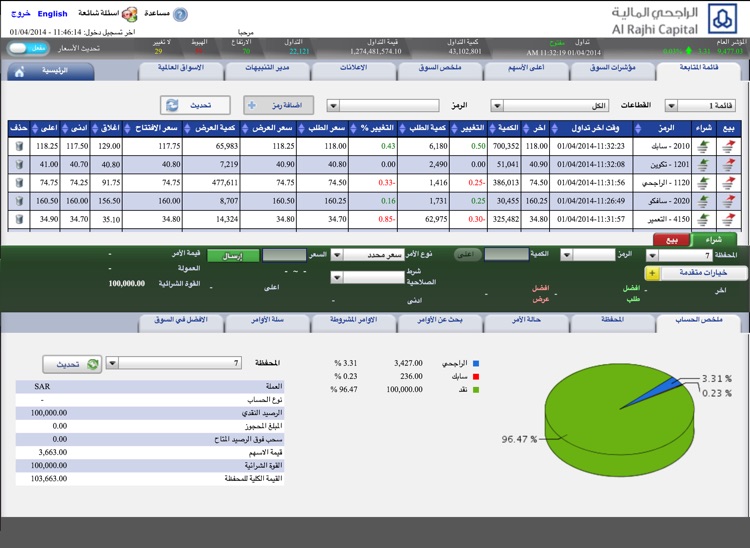Image resolution: width=750 pixels, height=548 pixels.
Task: Click the sell icon for Emaar row
Action: 728,218
